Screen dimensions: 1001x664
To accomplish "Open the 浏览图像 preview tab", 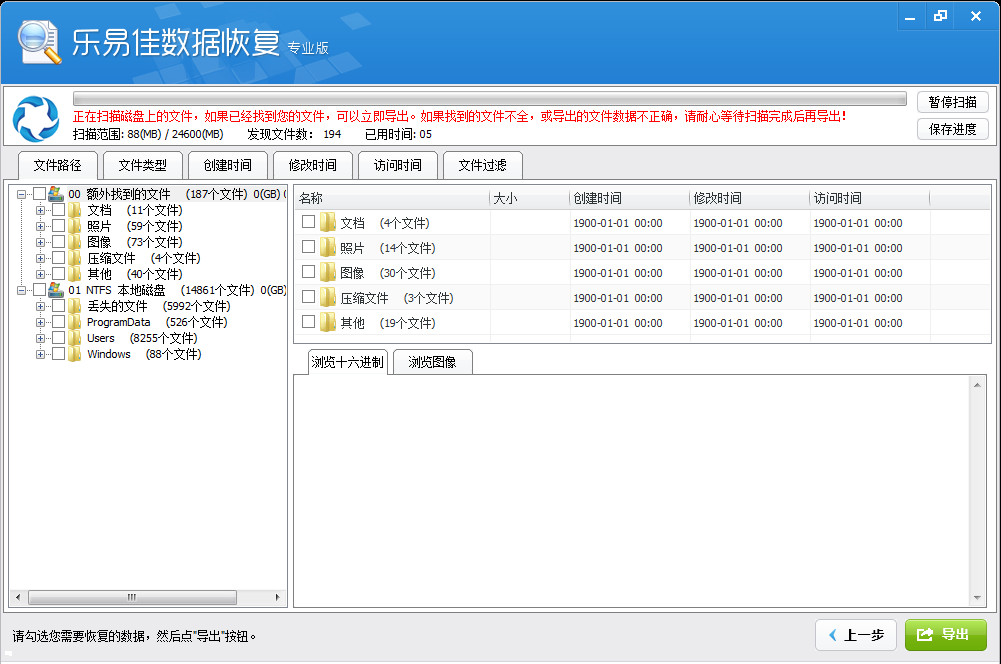I will [432, 362].
